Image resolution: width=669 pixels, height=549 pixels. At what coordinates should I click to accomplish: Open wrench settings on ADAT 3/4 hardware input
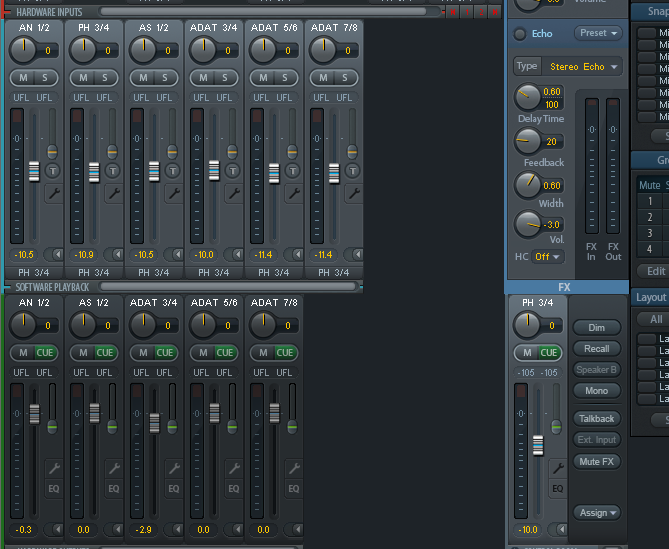[233, 194]
